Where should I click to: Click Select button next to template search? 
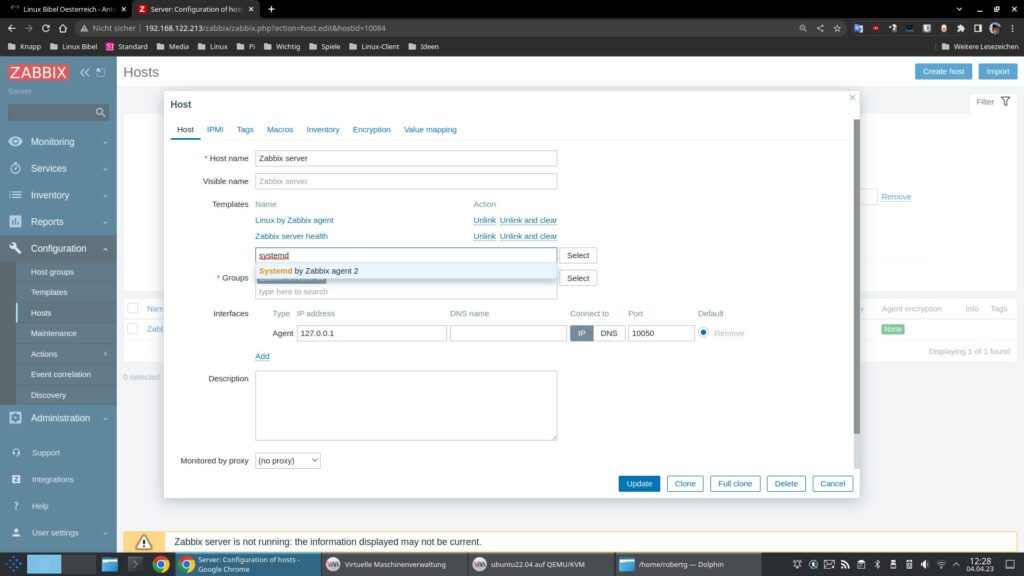pyautogui.click(x=578, y=255)
